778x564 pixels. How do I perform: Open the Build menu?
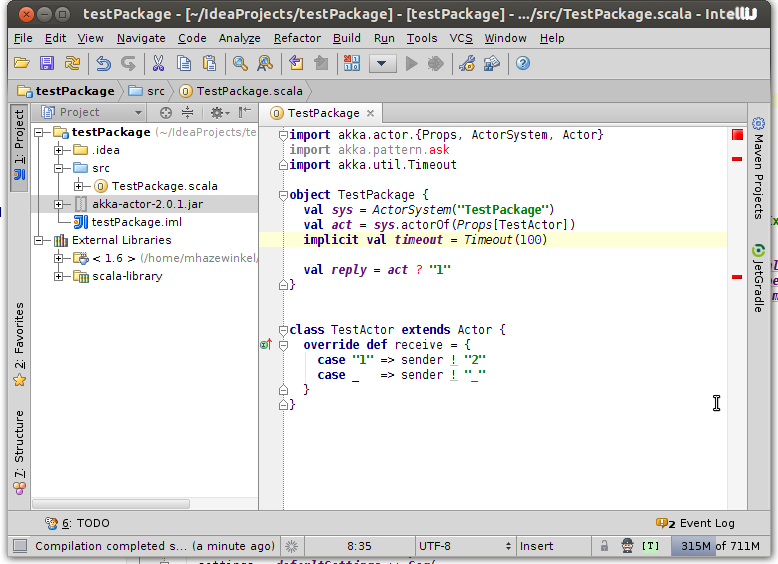[346, 38]
